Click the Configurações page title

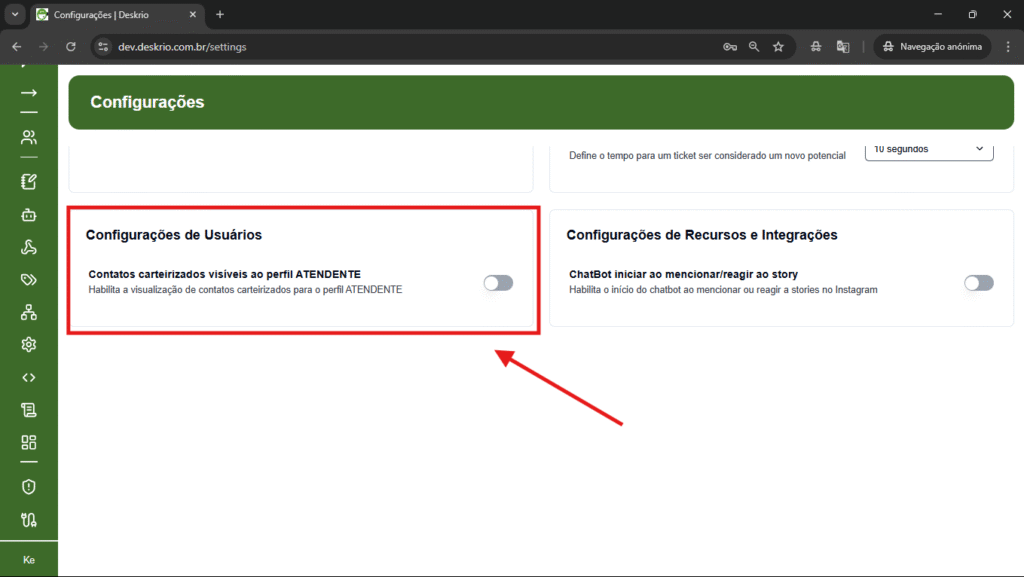[x=147, y=102]
